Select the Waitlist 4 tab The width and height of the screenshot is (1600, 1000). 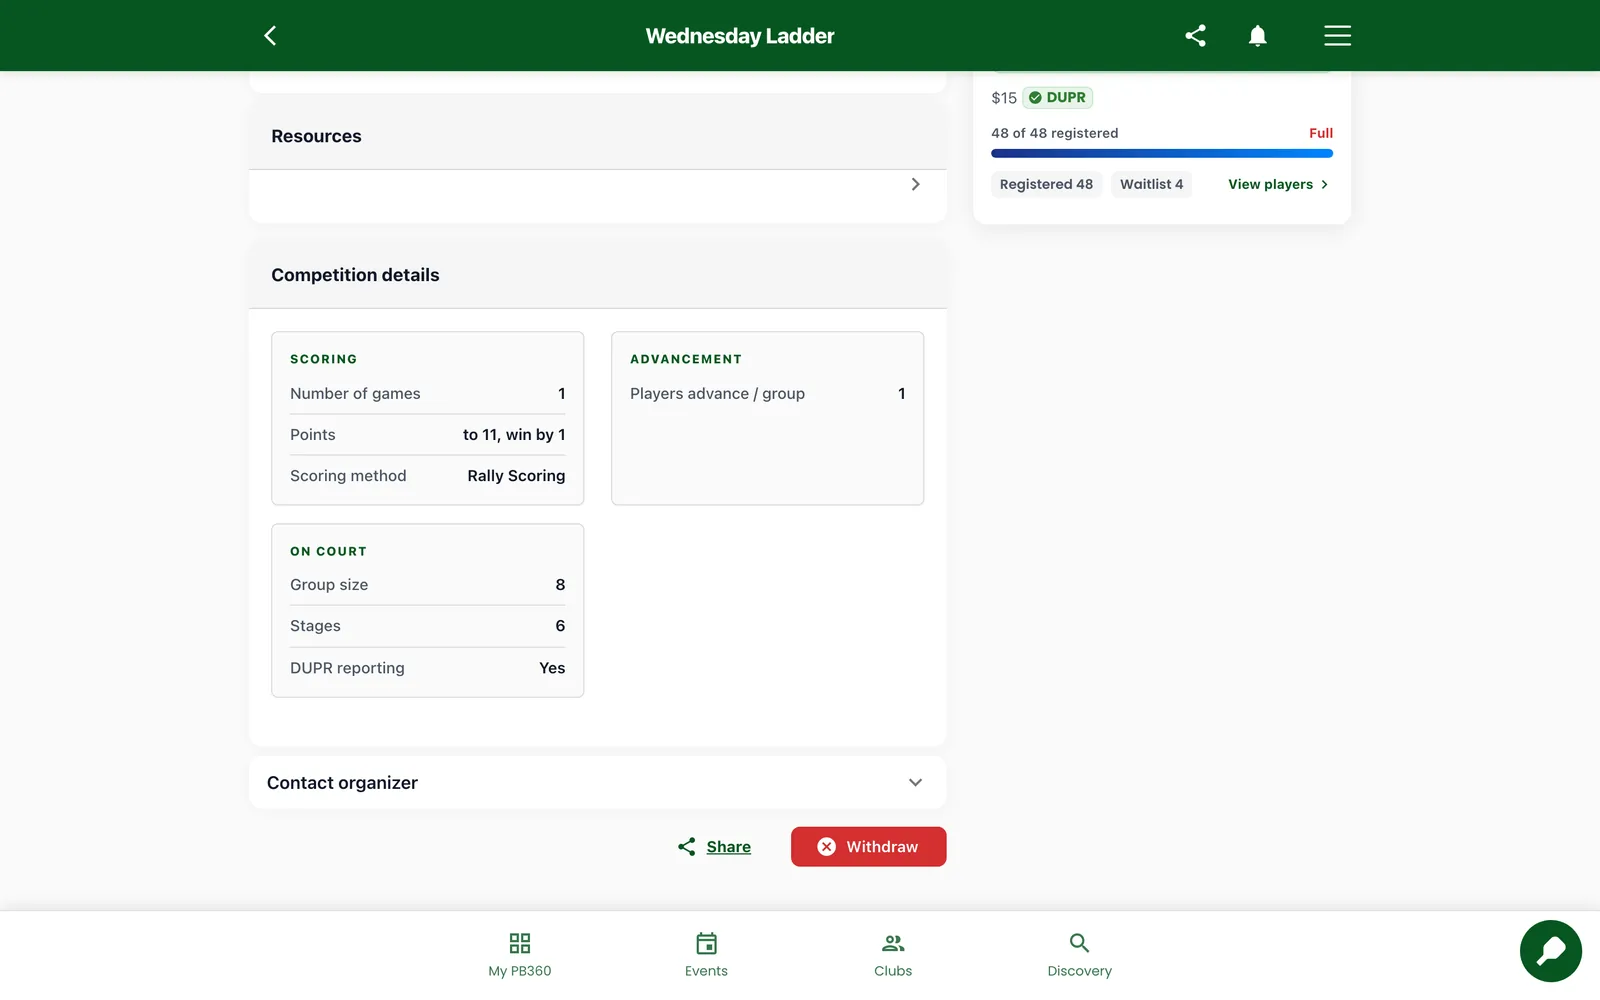tap(1151, 185)
